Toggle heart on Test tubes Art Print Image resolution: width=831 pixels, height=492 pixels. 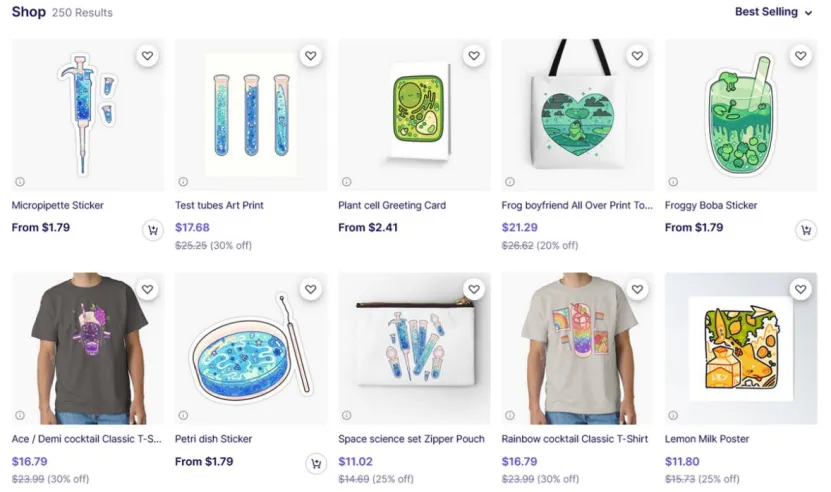click(311, 55)
